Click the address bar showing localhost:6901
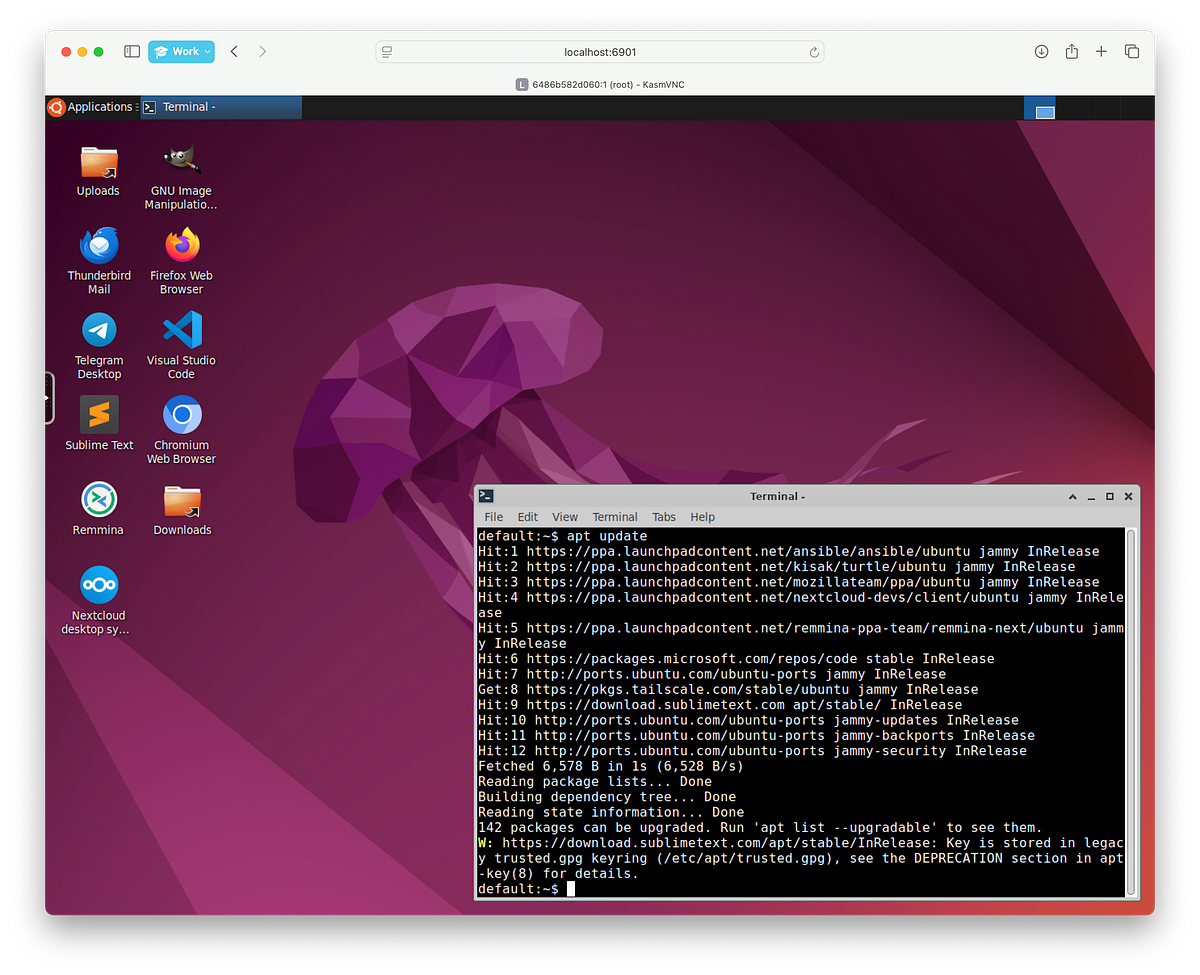Screen dimensions: 1200x975 point(600,51)
